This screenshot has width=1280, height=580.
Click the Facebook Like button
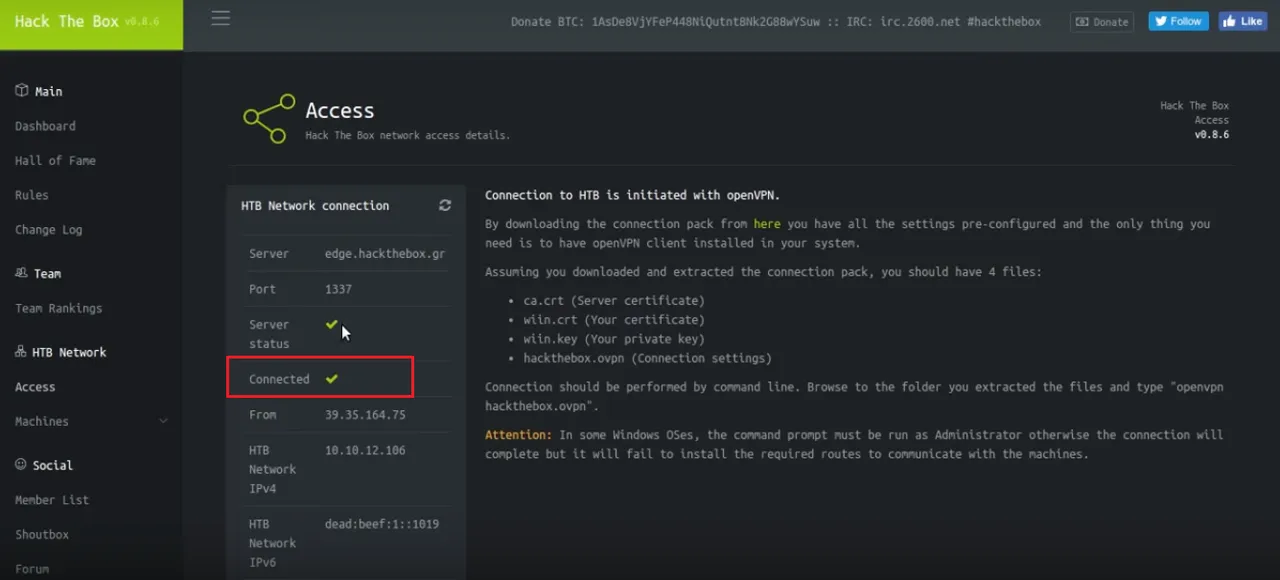pyautogui.click(x=1243, y=21)
